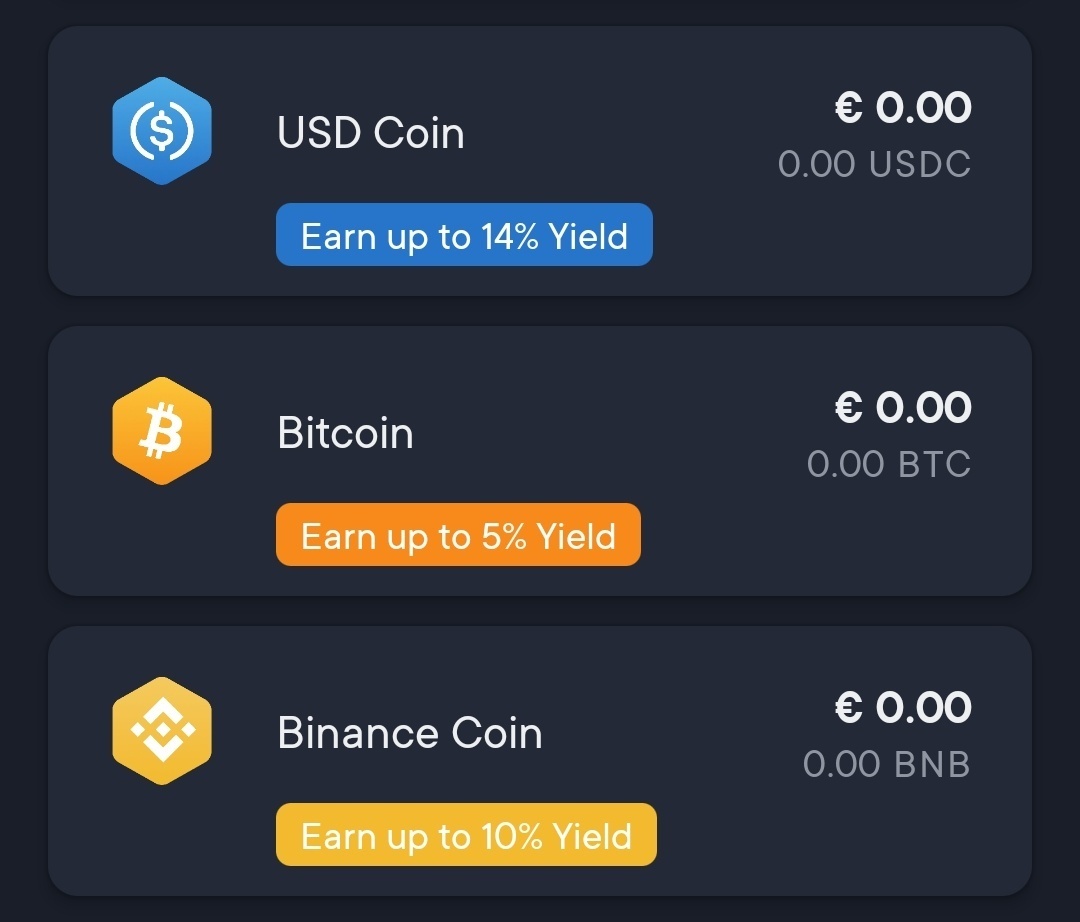
Task: Select the € 0.00 Bitcoin value
Action: (902, 406)
